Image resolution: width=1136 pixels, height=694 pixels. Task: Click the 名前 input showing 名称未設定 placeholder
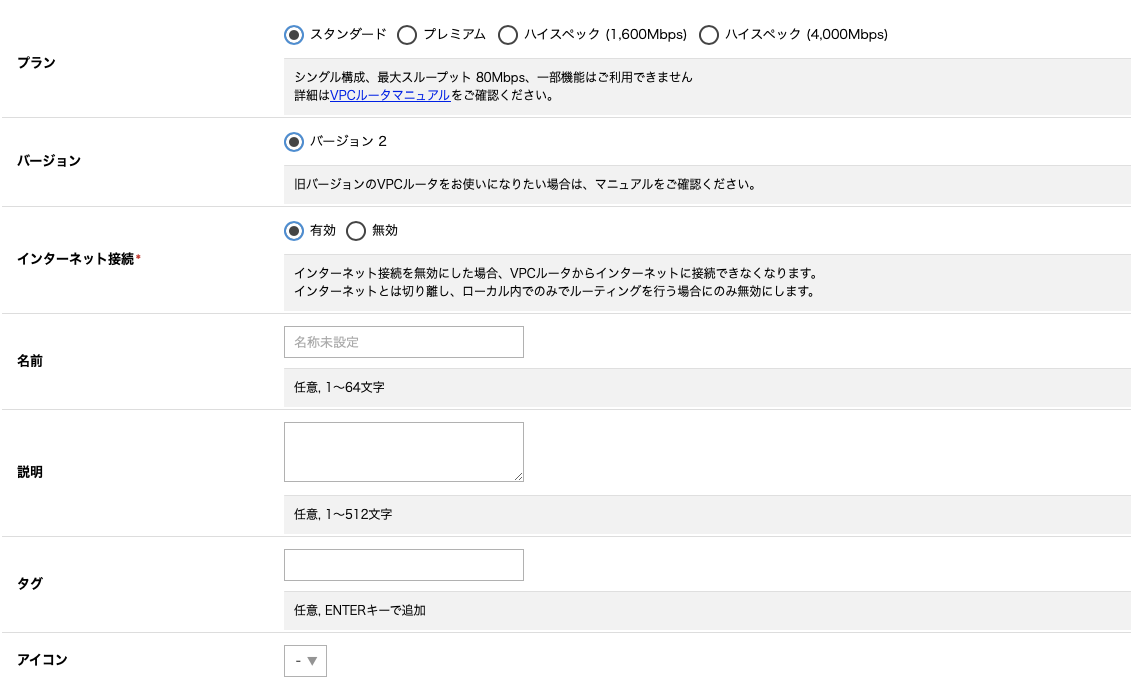point(404,342)
